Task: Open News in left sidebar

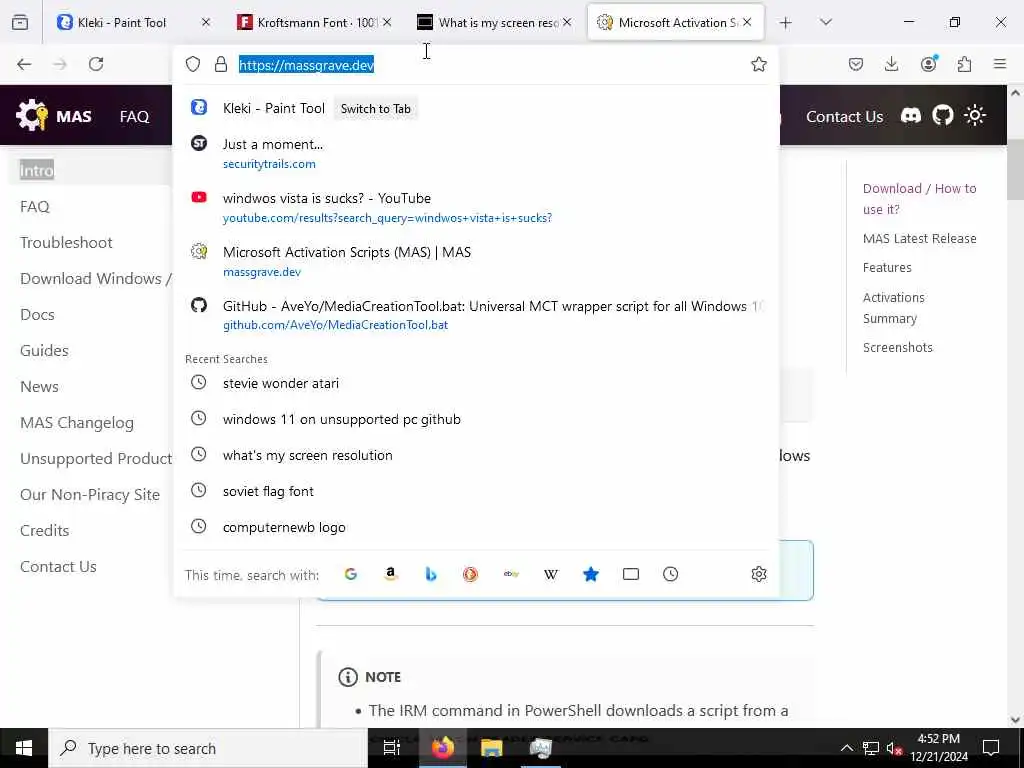Action: [39, 386]
